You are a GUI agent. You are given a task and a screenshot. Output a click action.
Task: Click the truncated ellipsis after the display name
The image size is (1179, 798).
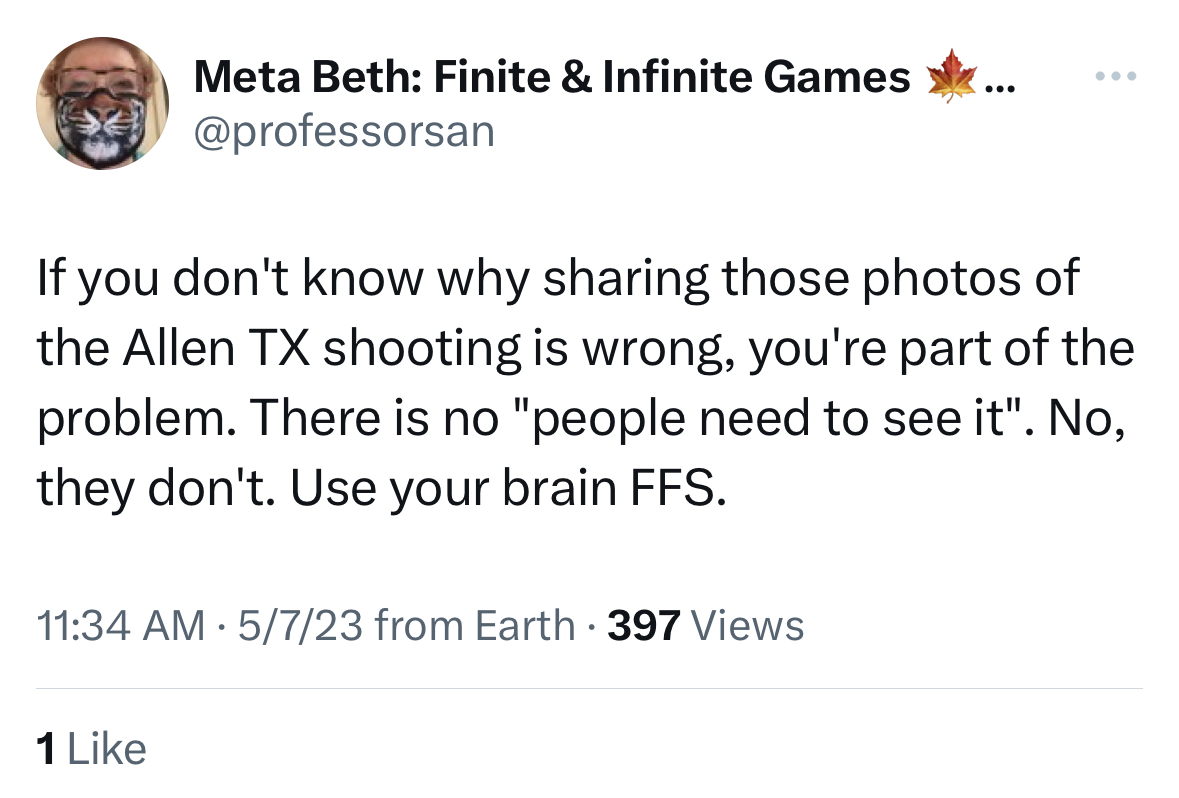coord(999,82)
